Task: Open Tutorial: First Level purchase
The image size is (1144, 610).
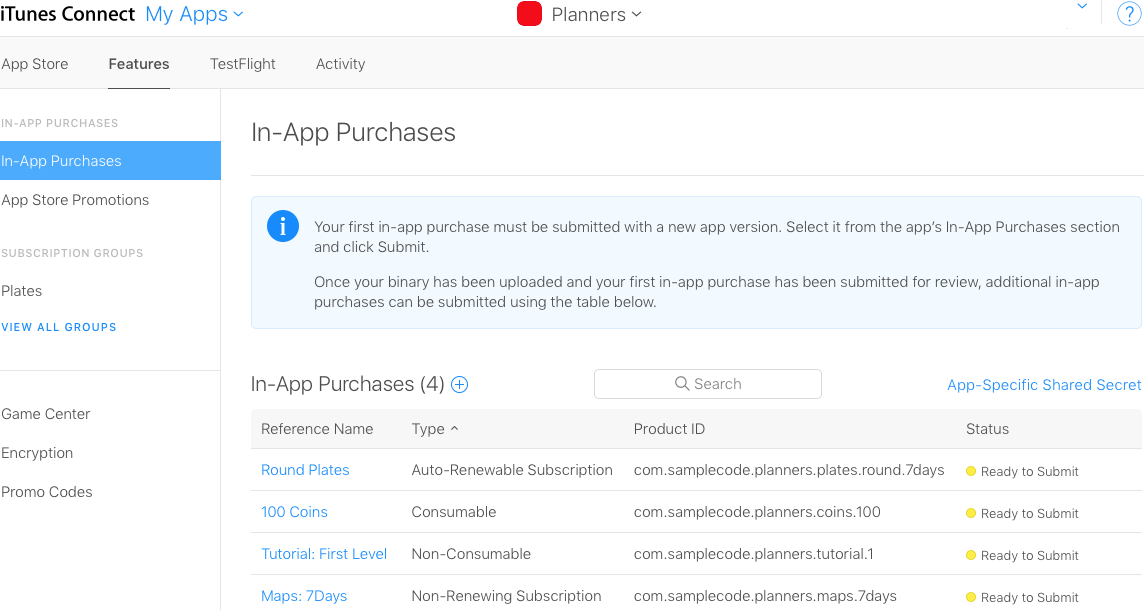Action: (x=324, y=554)
